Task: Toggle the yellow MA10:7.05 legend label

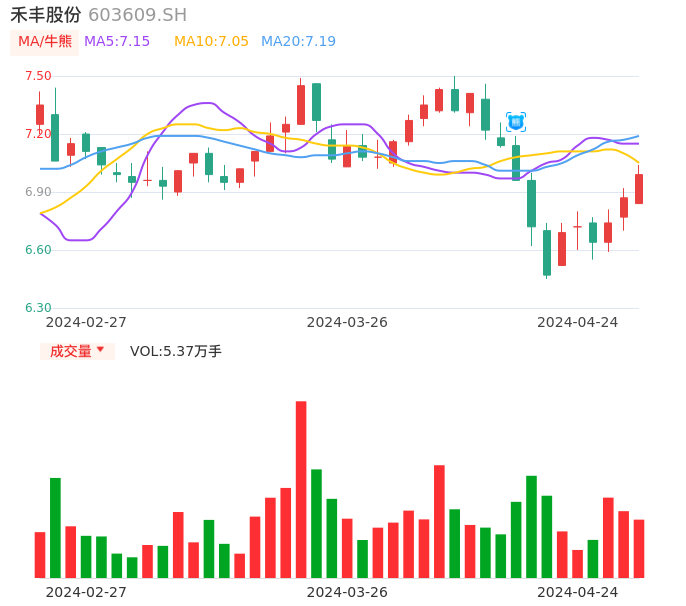Action: point(211,42)
